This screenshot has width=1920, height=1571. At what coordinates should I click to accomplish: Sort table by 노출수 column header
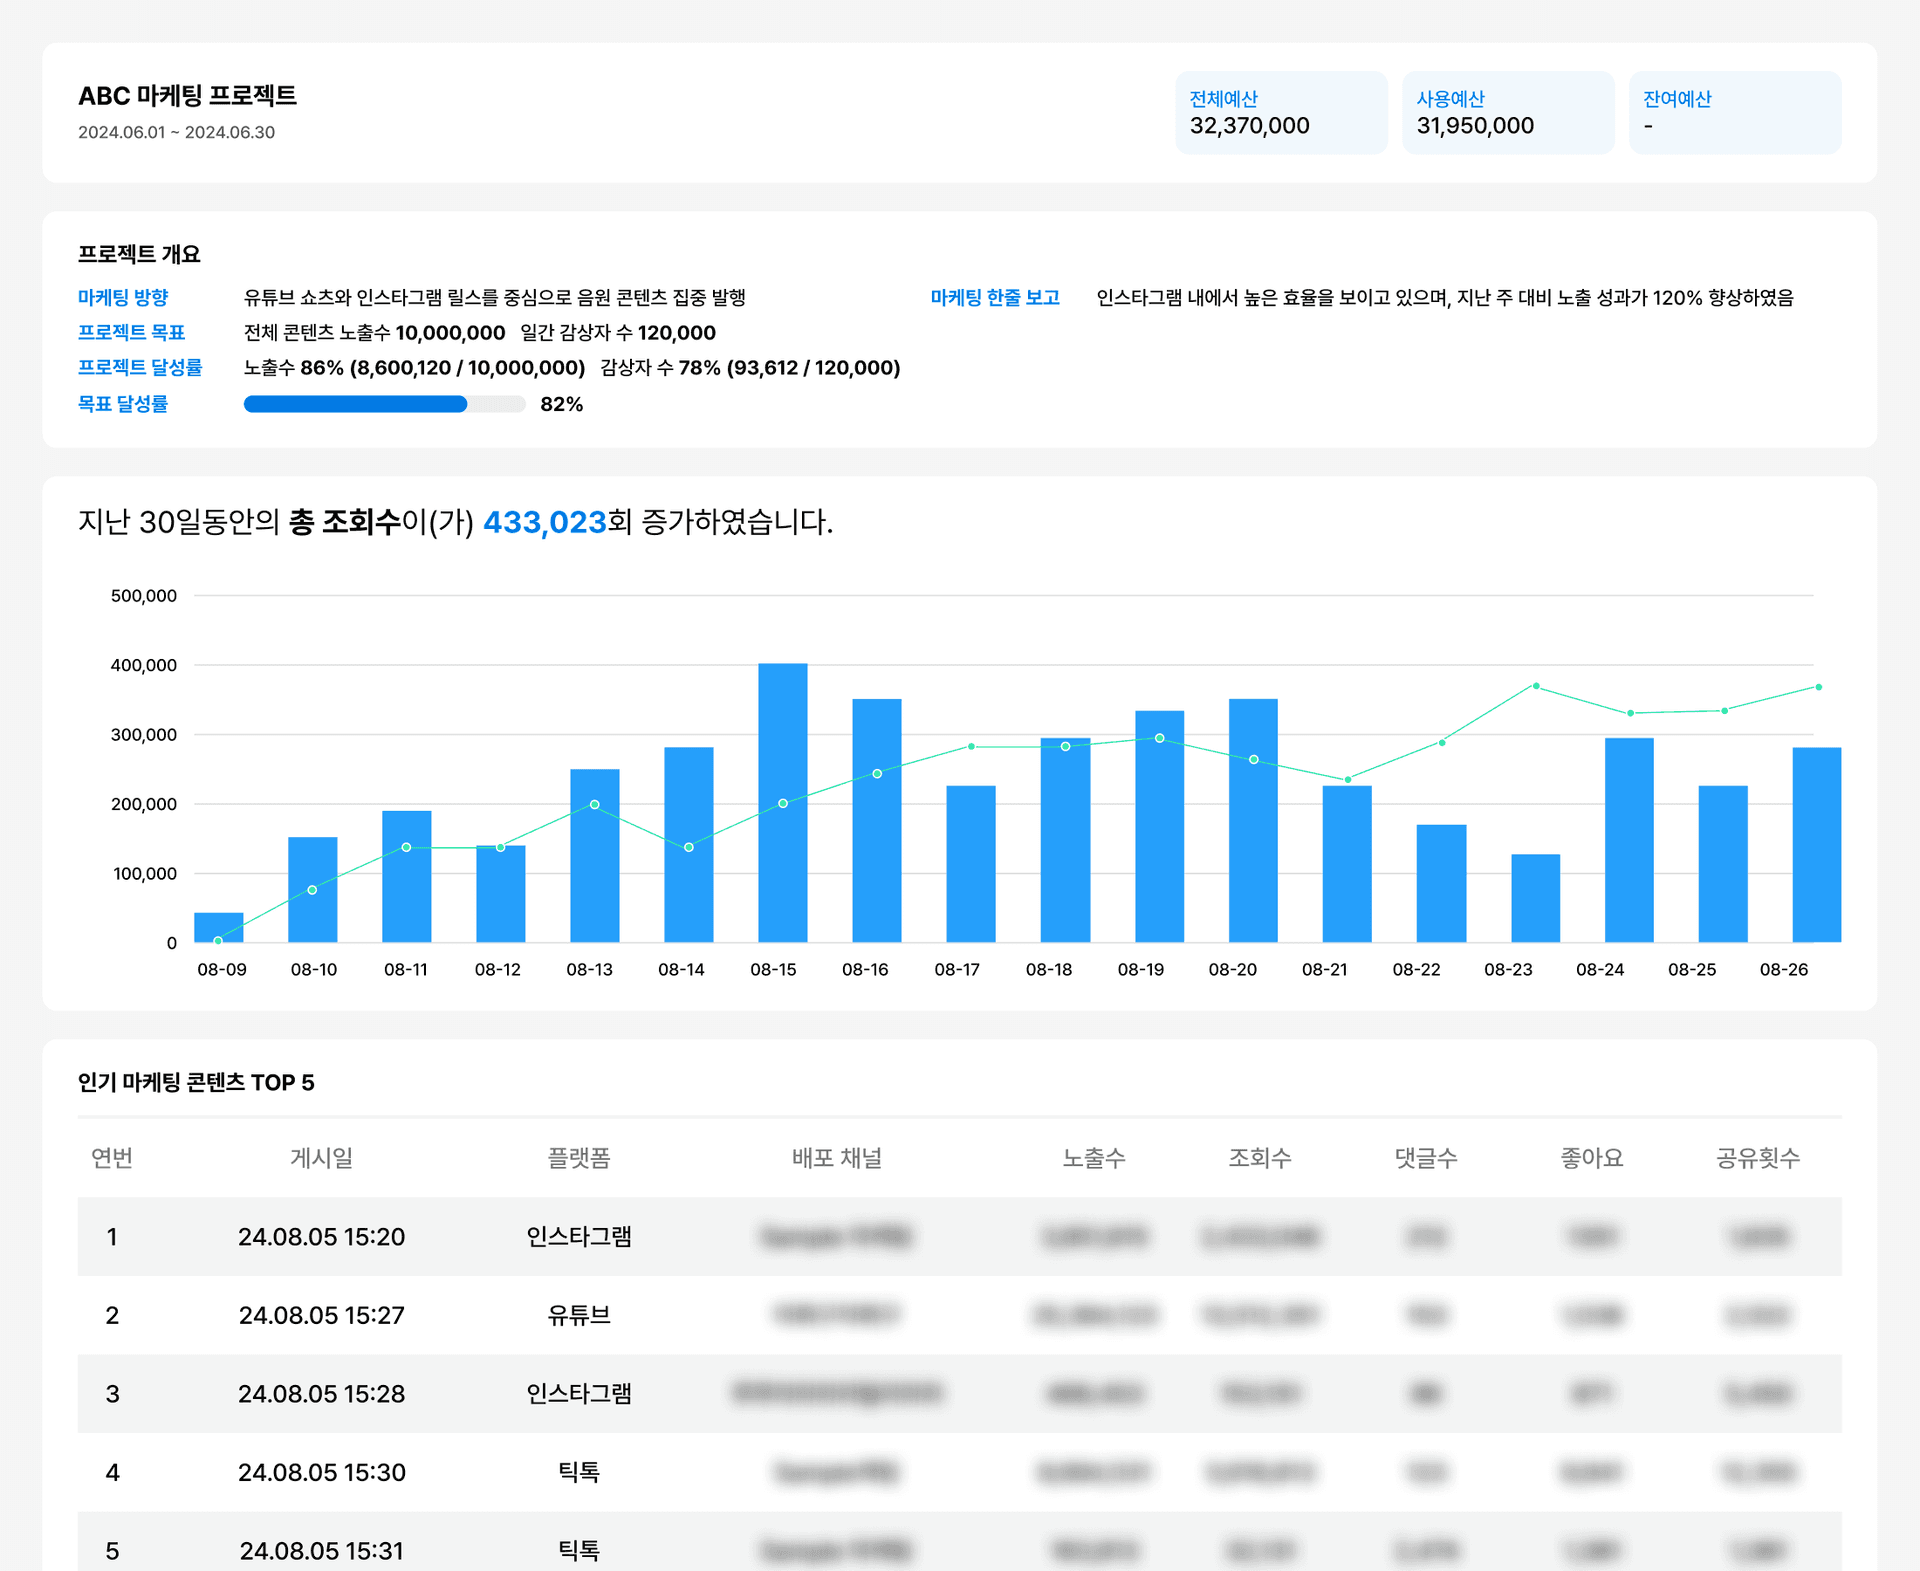tap(1093, 1158)
